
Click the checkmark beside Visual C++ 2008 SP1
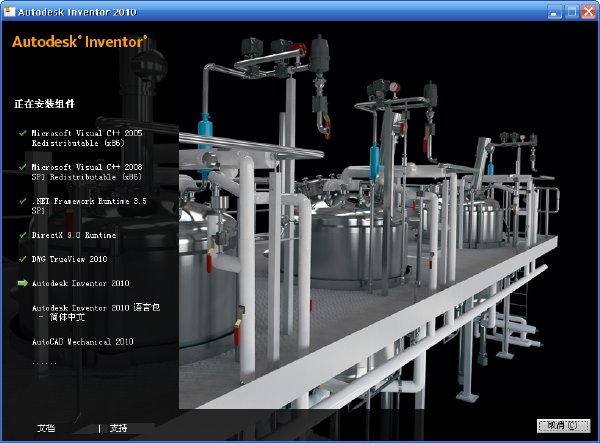pos(23,167)
